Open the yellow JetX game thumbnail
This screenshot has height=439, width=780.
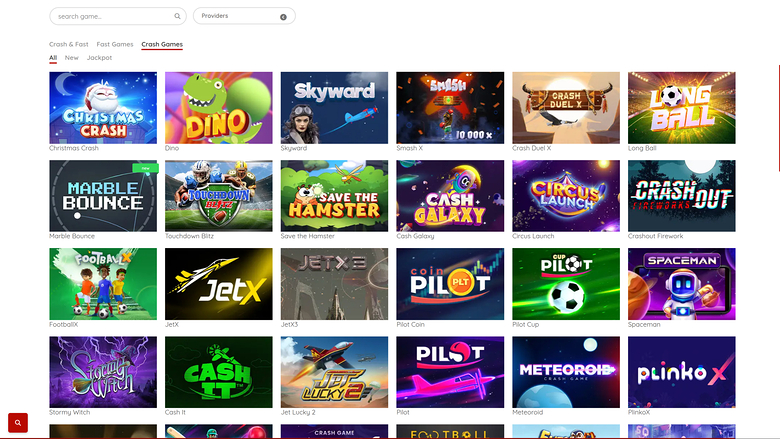(219, 284)
